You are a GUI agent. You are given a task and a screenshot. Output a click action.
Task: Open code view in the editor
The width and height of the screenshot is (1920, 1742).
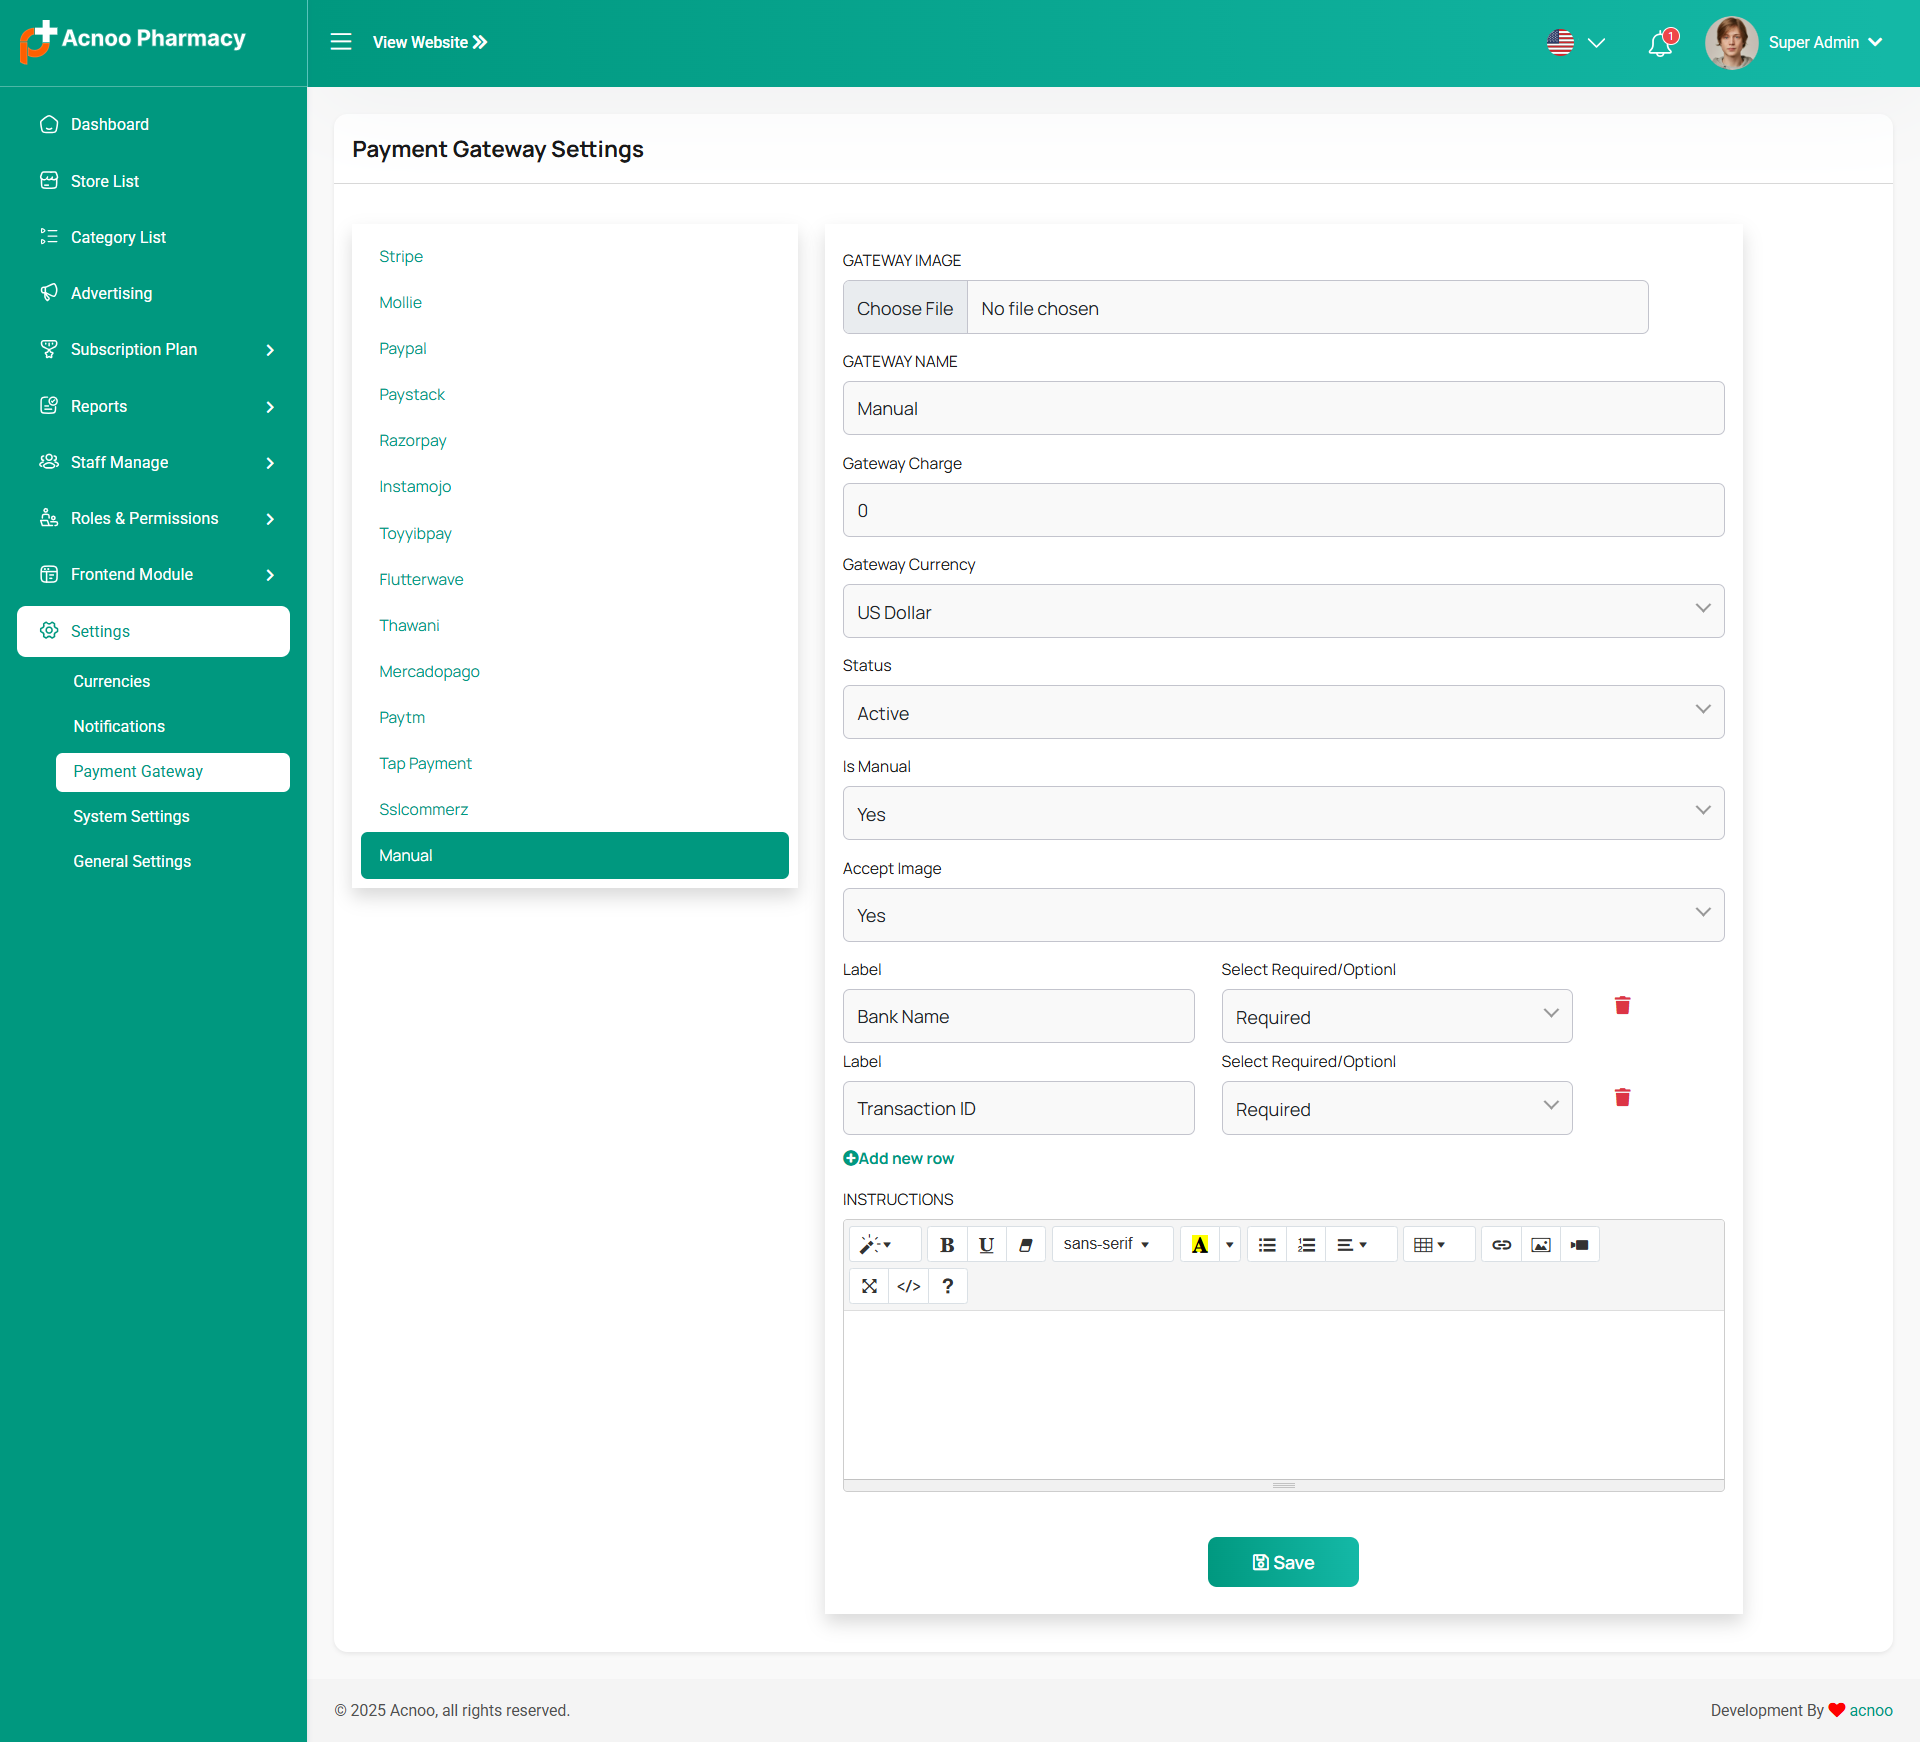(x=908, y=1286)
